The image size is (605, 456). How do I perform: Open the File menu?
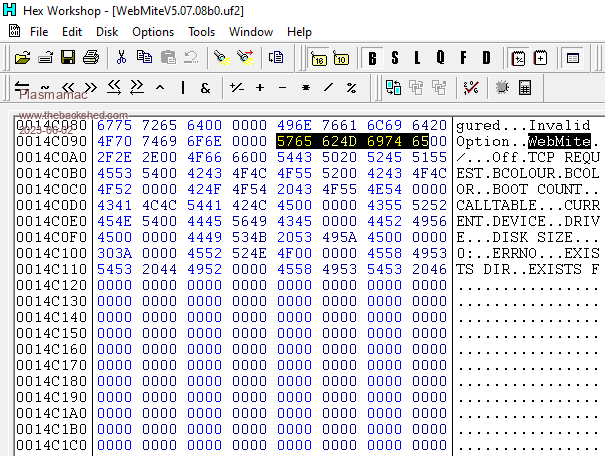click(39, 32)
